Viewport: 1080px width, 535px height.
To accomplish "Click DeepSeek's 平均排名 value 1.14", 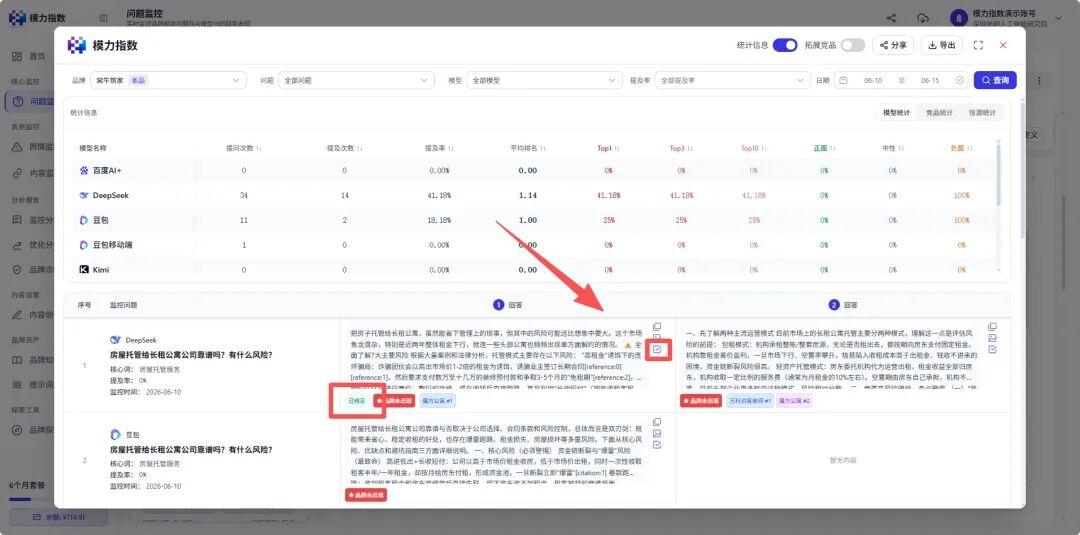I will coord(528,196).
